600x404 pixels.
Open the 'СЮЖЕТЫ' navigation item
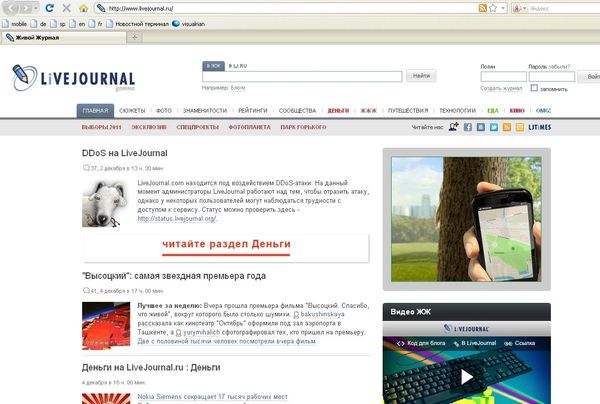tap(132, 111)
